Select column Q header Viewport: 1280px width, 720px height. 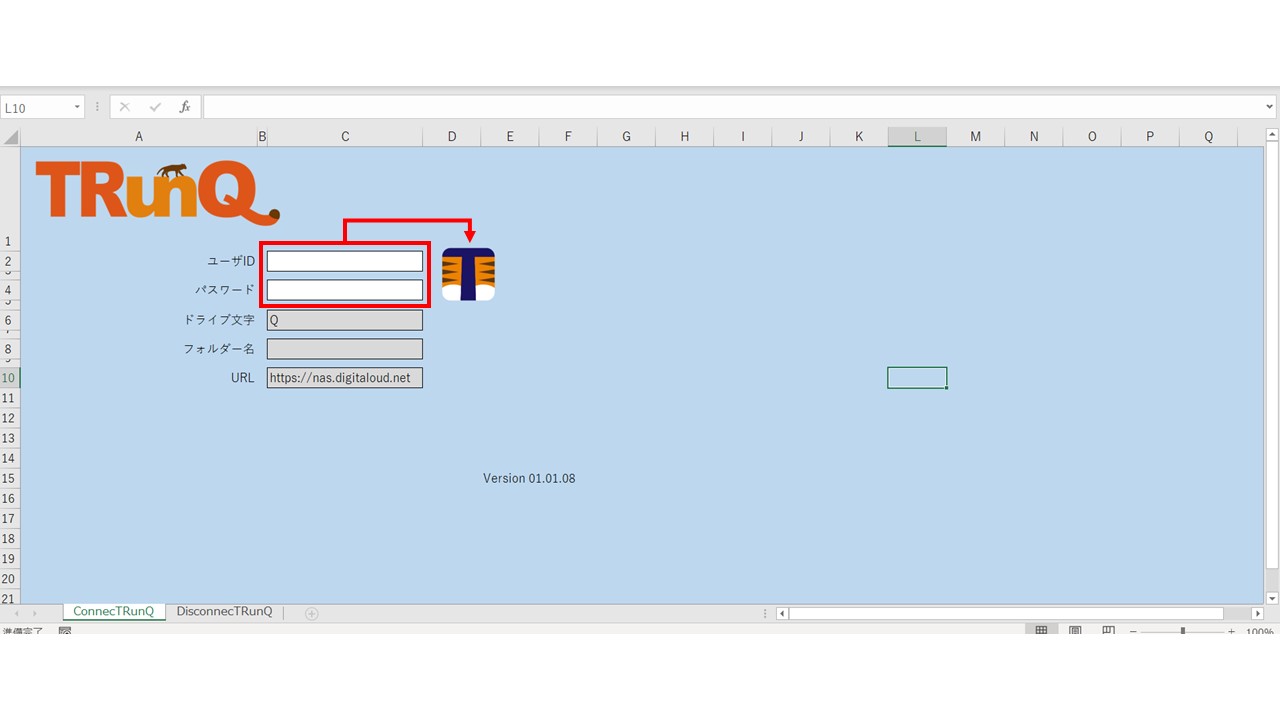point(1208,137)
